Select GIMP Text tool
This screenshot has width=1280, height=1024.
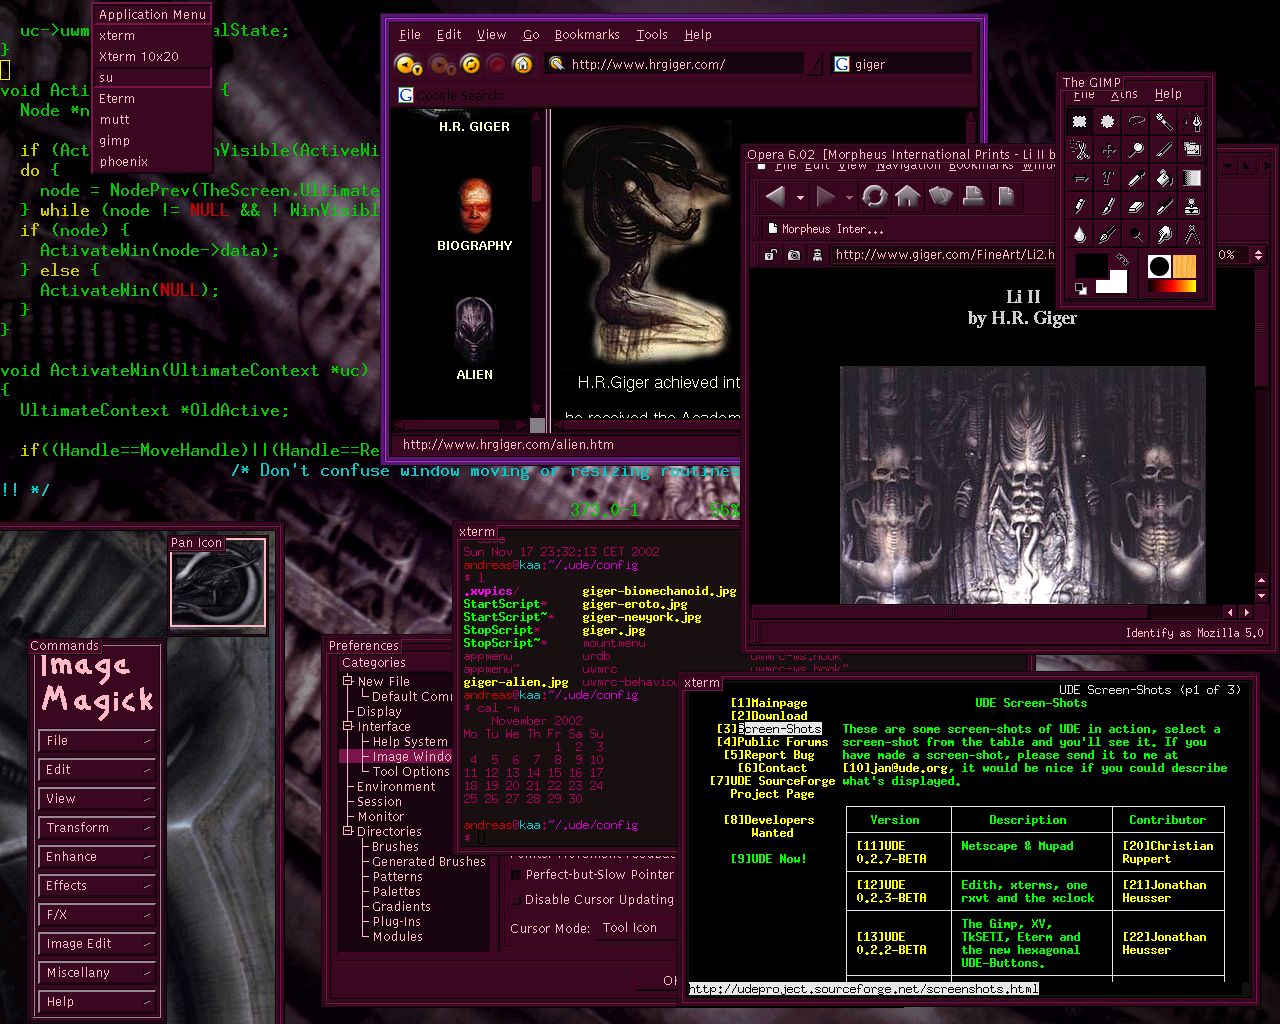(1108, 178)
